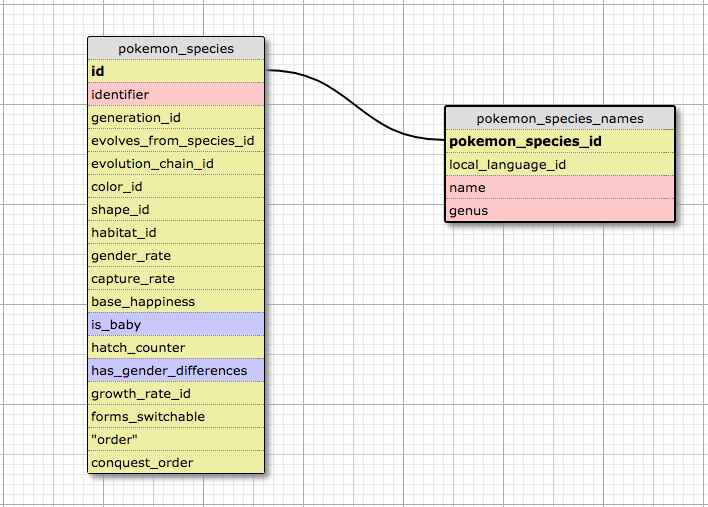This screenshot has height=507, width=708.
Task: Click the genus row
Action: pyautogui.click(x=560, y=210)
